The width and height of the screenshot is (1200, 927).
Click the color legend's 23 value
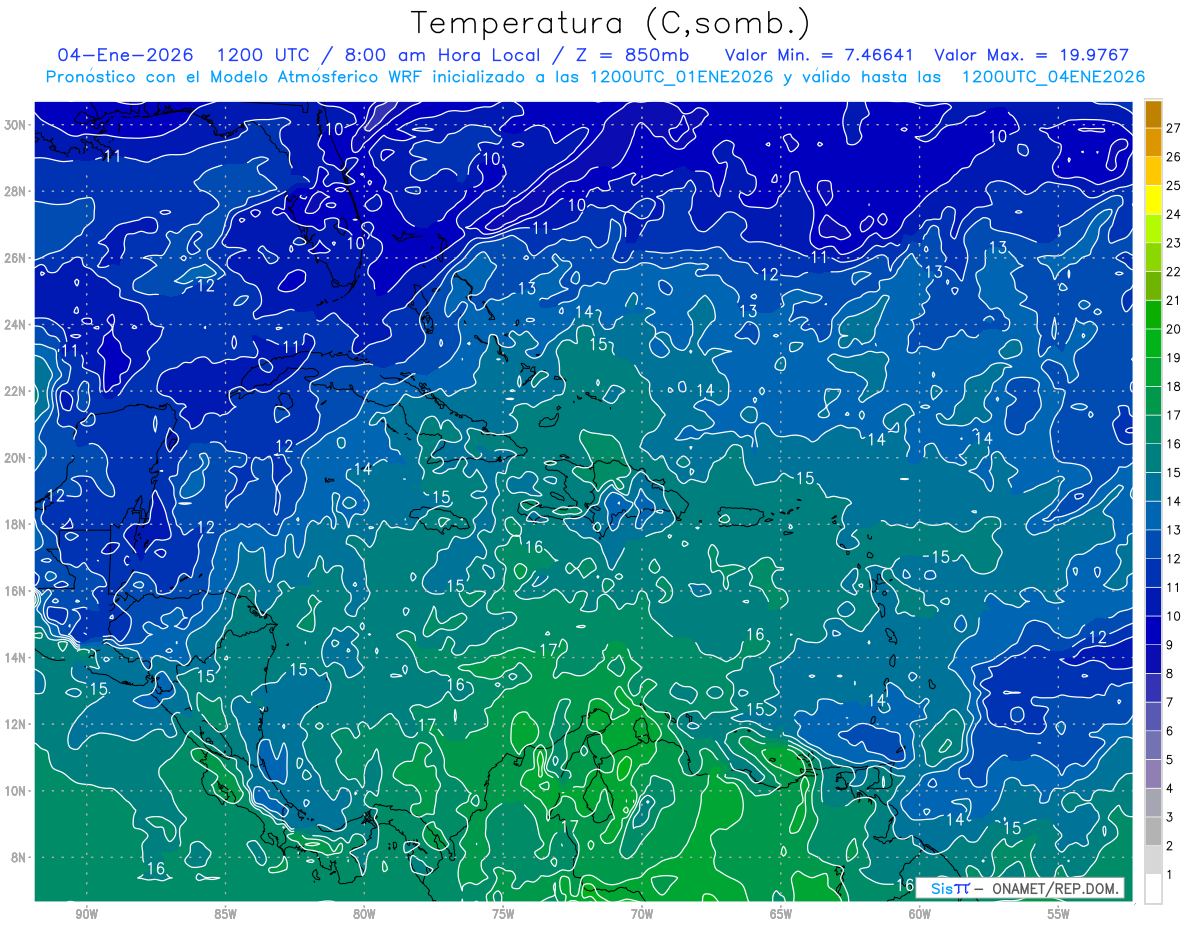[x=1173, y=243]
